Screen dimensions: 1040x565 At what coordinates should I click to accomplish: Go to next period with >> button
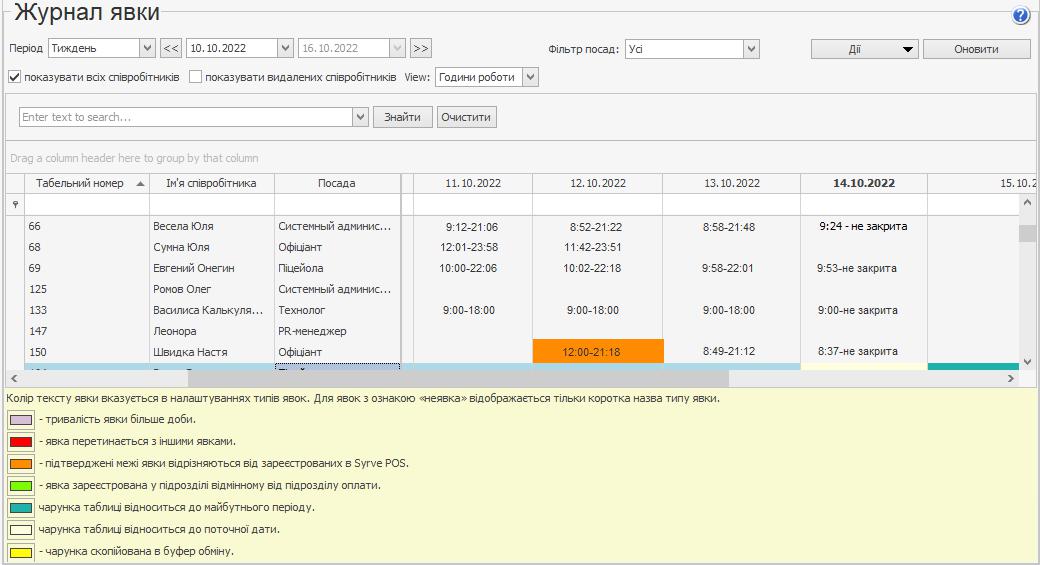(420, 48)
